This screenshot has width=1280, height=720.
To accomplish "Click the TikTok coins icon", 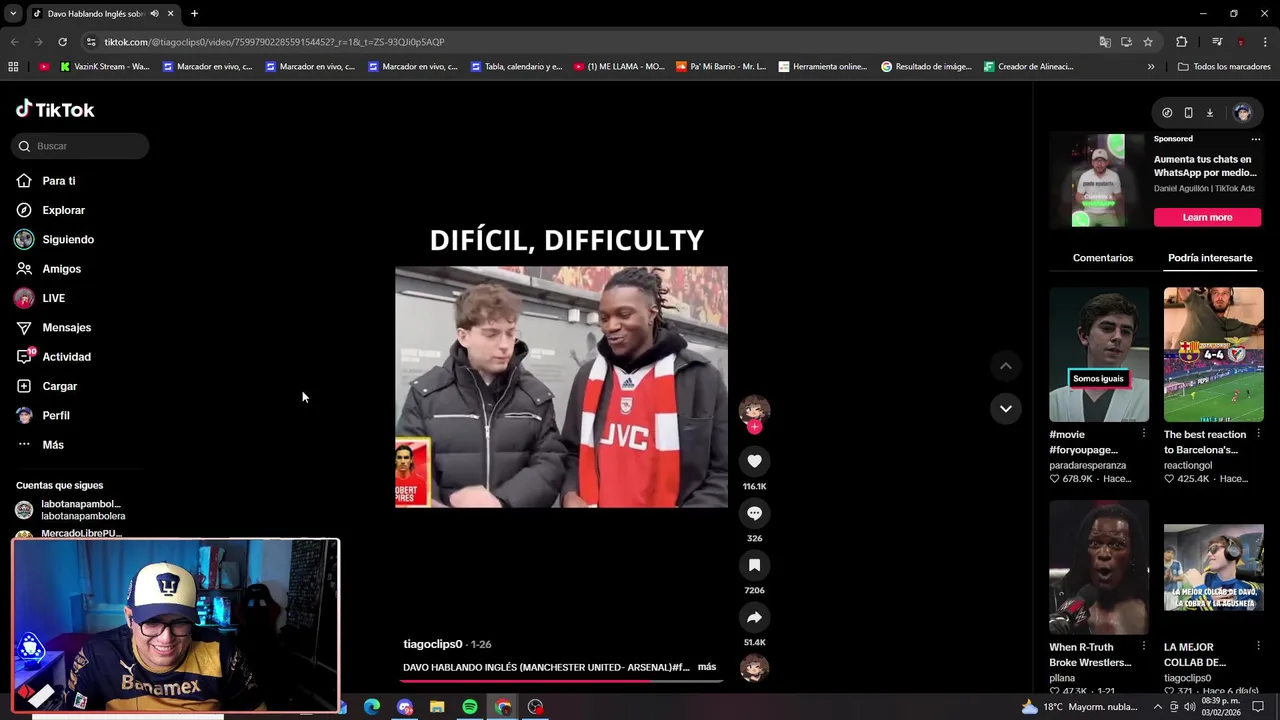I will coord(1167,113).
